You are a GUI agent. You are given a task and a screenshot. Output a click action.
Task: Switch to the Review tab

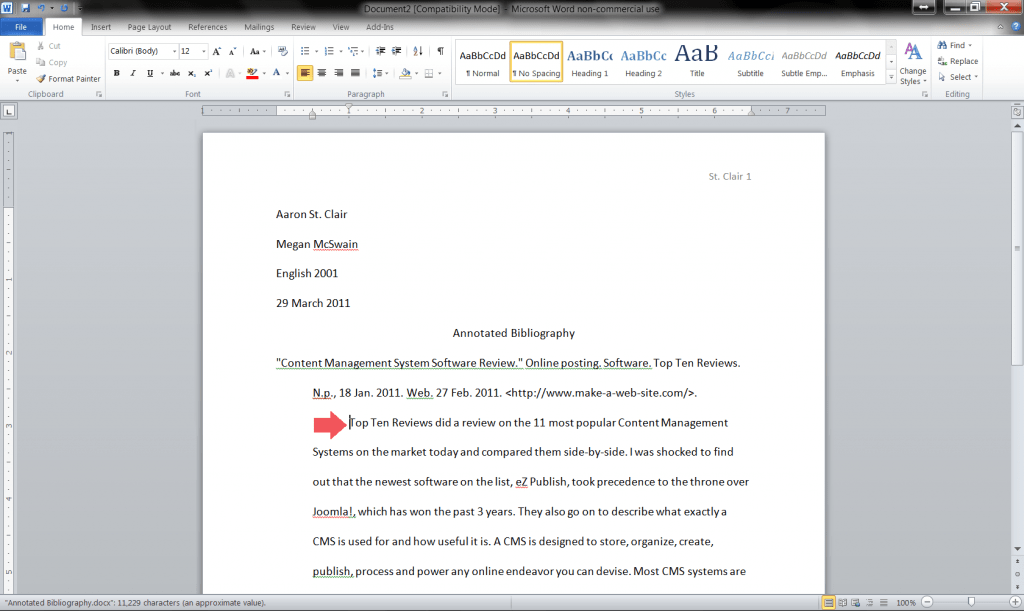click(x=303, y=27)
